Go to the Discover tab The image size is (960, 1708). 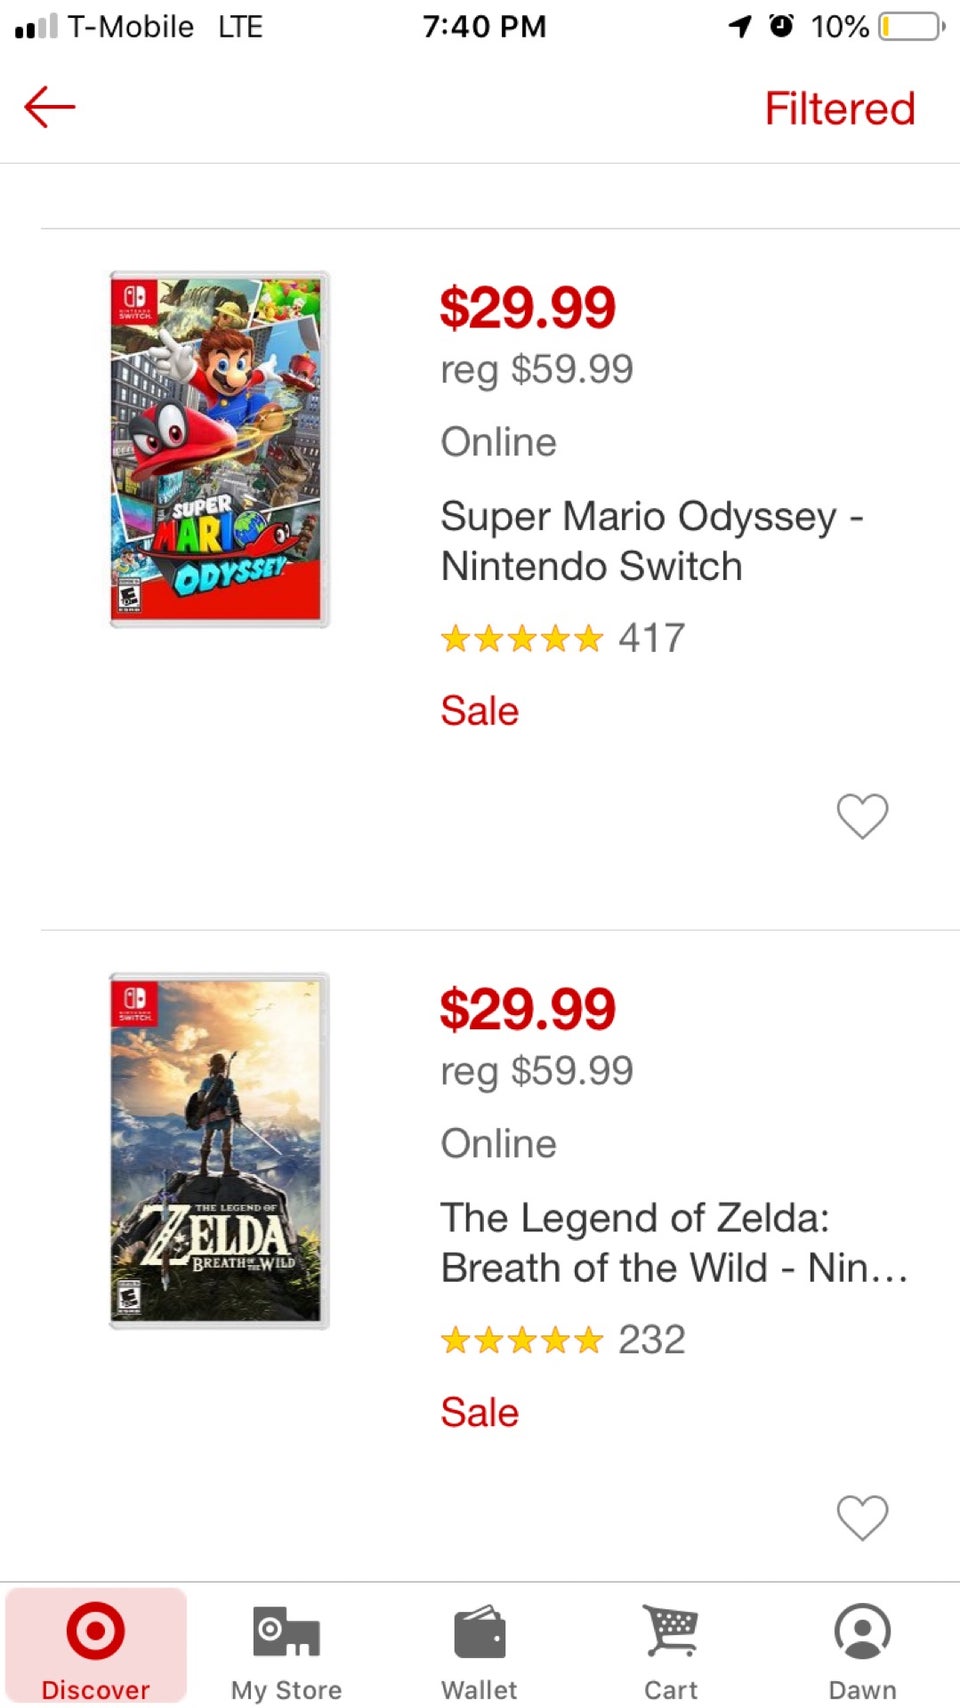[x=96, y=1647]
